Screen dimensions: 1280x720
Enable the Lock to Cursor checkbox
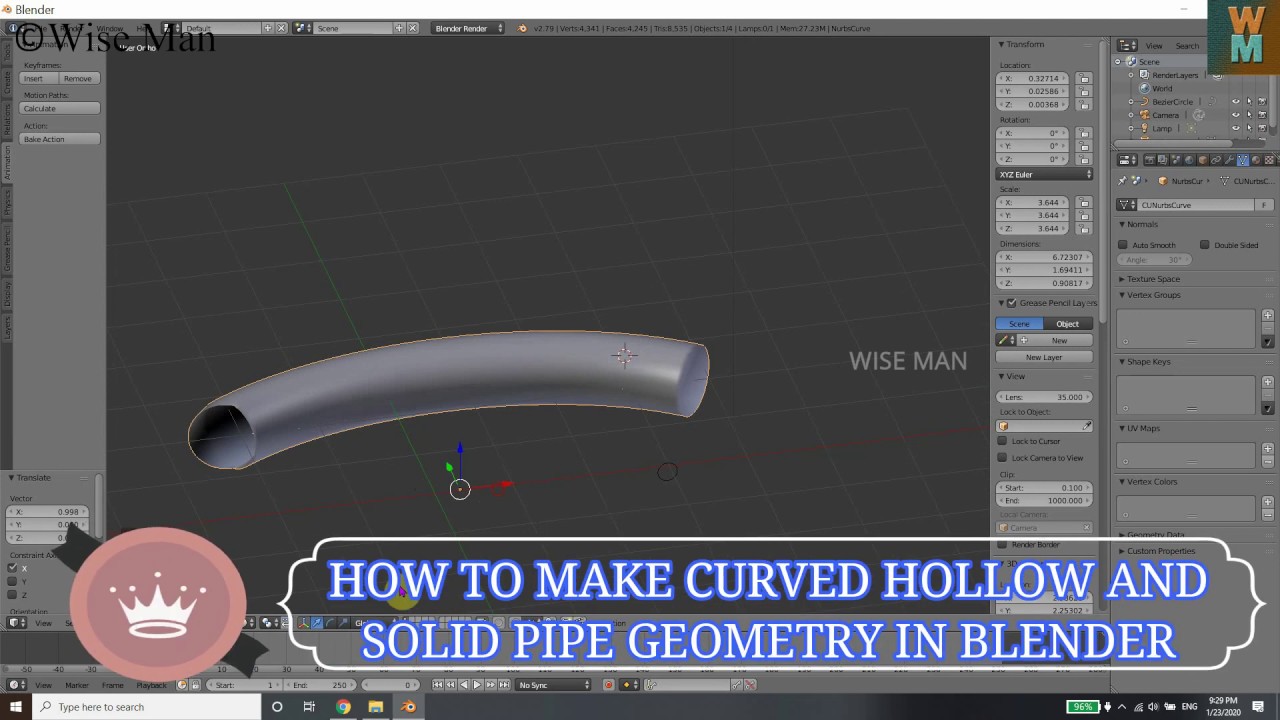(x=1003, y=441)
